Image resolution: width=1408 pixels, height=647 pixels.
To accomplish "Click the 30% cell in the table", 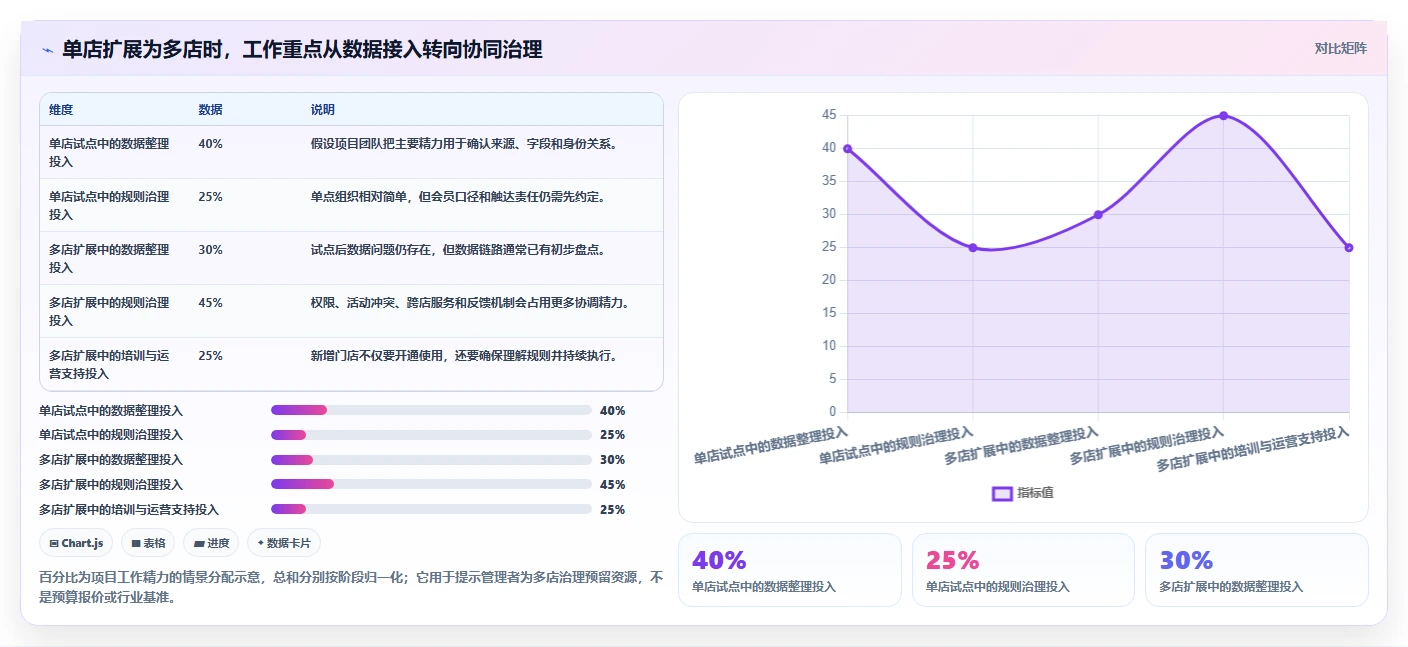I will pos(210,249).
